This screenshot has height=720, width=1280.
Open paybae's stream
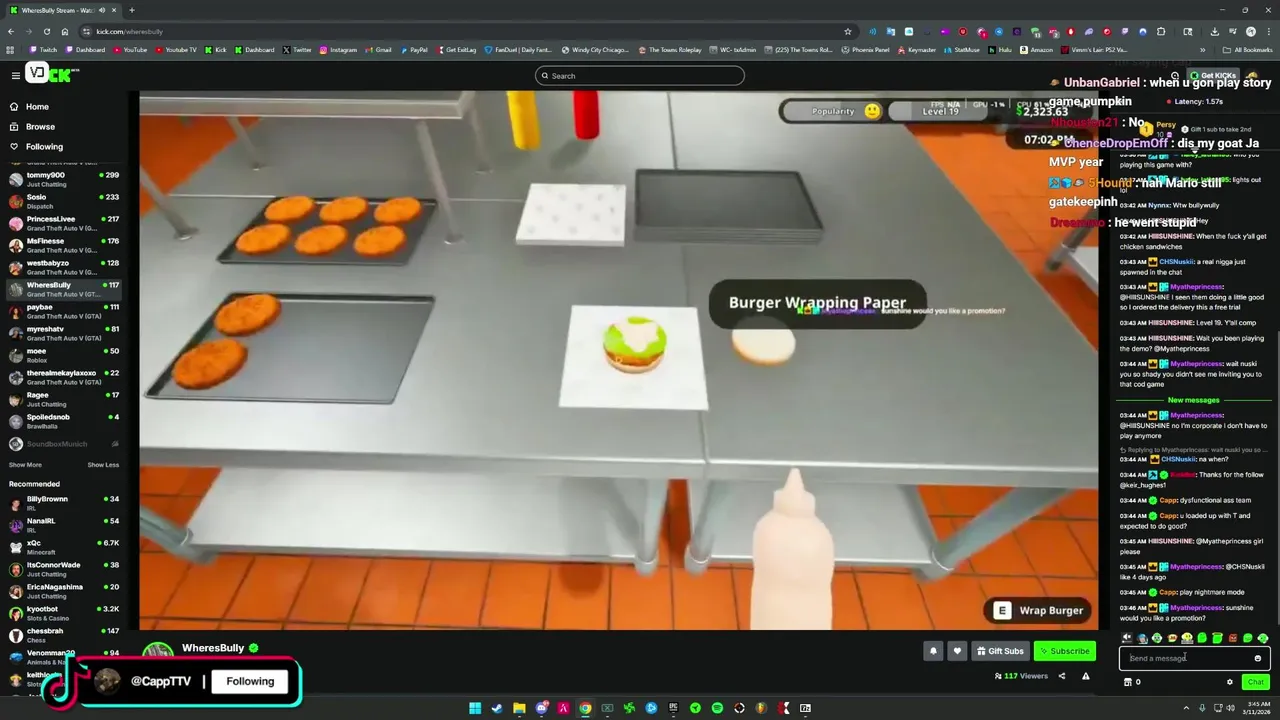coord(65,311)
